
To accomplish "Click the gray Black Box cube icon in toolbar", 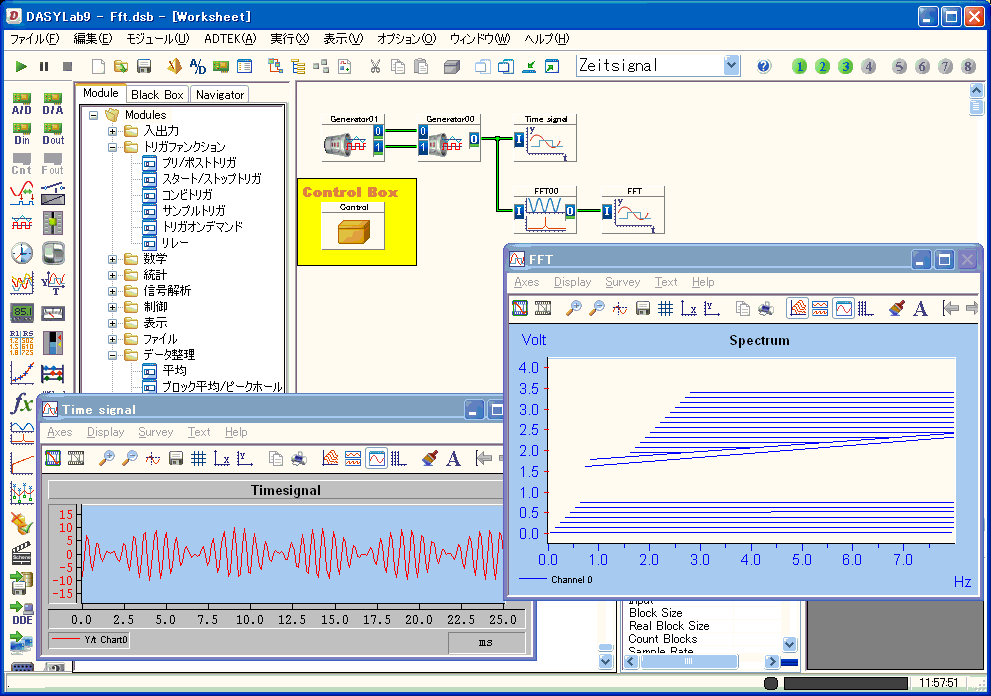I will [x=451, y=66].
